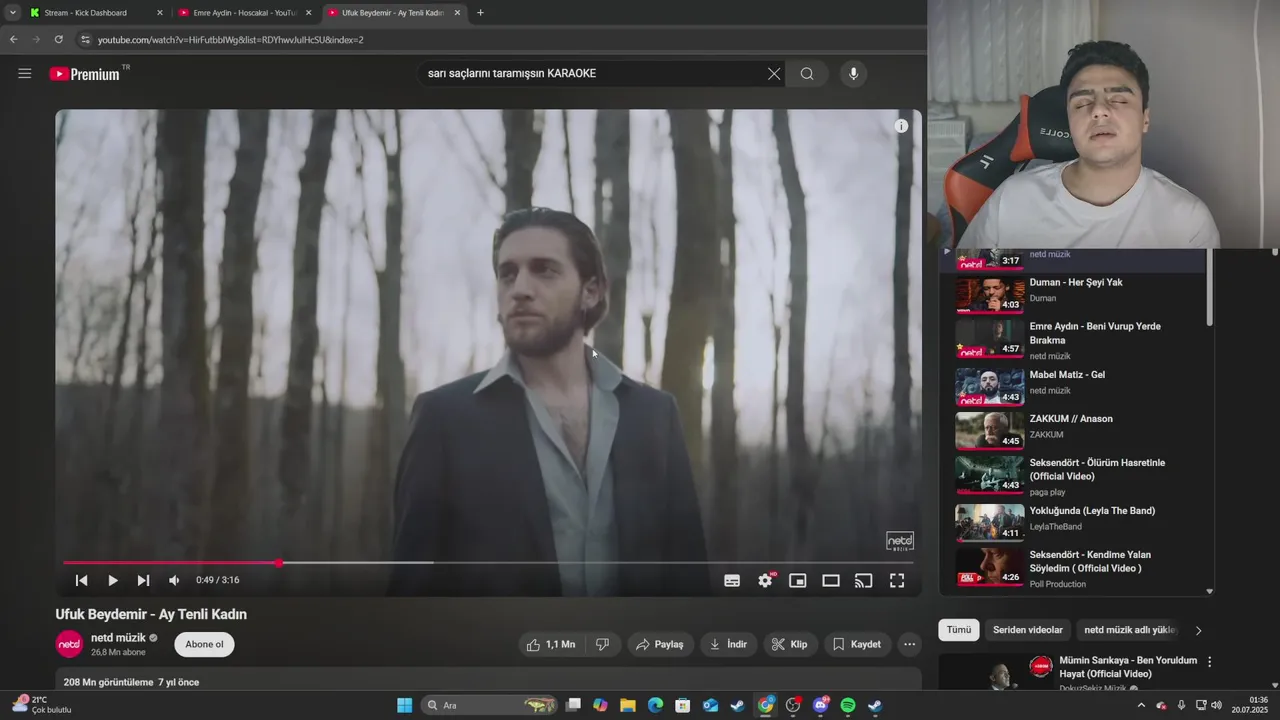The width and height of the screenshot is (1280, 720).
Task: Click YouTube search text field
Action: tap(590, 73)
